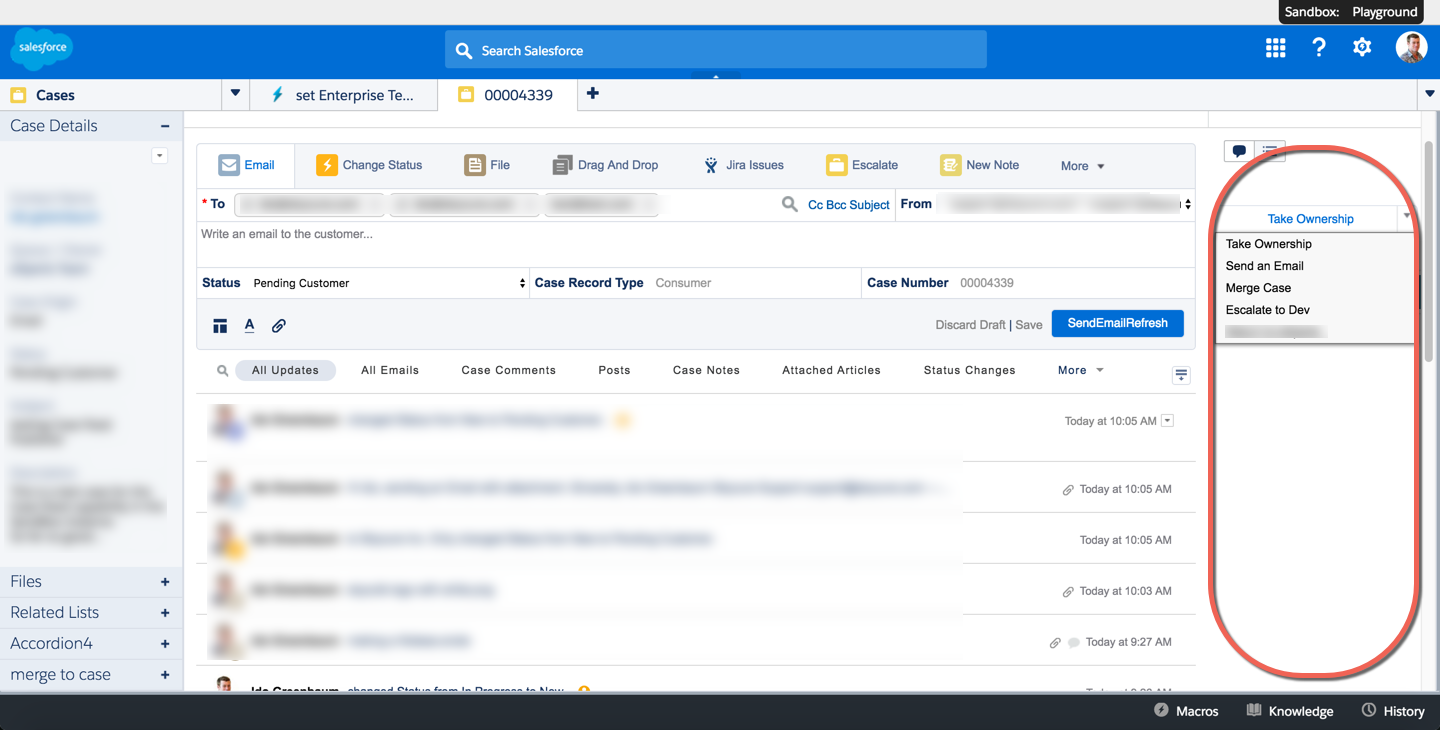This screenshot has height=730, width=1440.
Task: Click the Take Ownership button
Action: [1310, 219]
